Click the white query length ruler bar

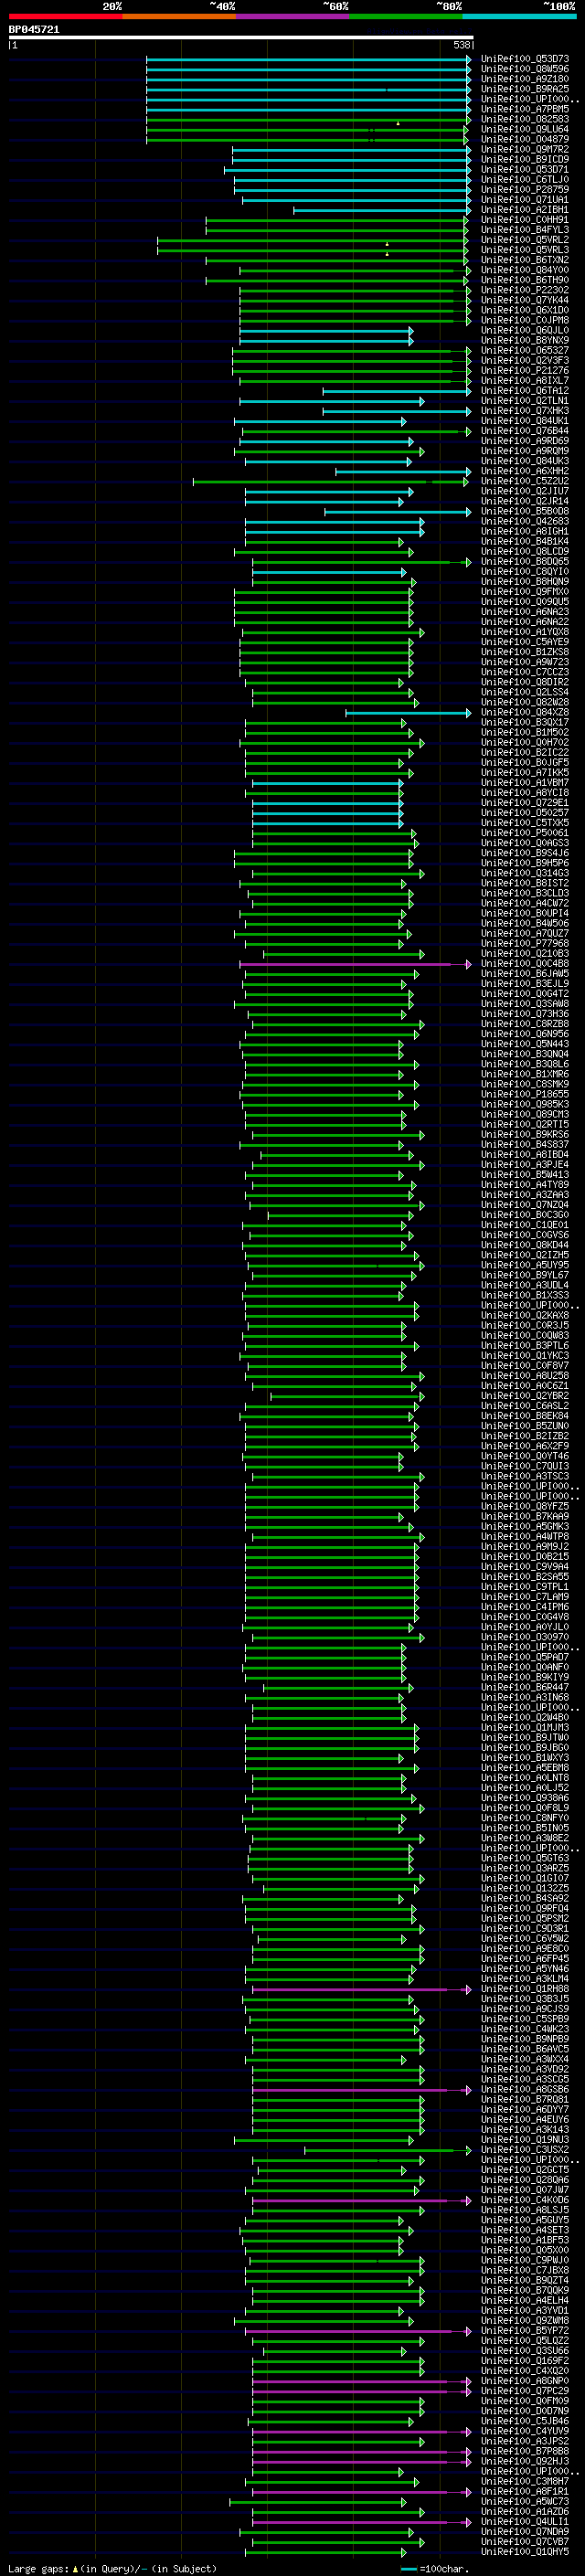click(x=240, y=37)
